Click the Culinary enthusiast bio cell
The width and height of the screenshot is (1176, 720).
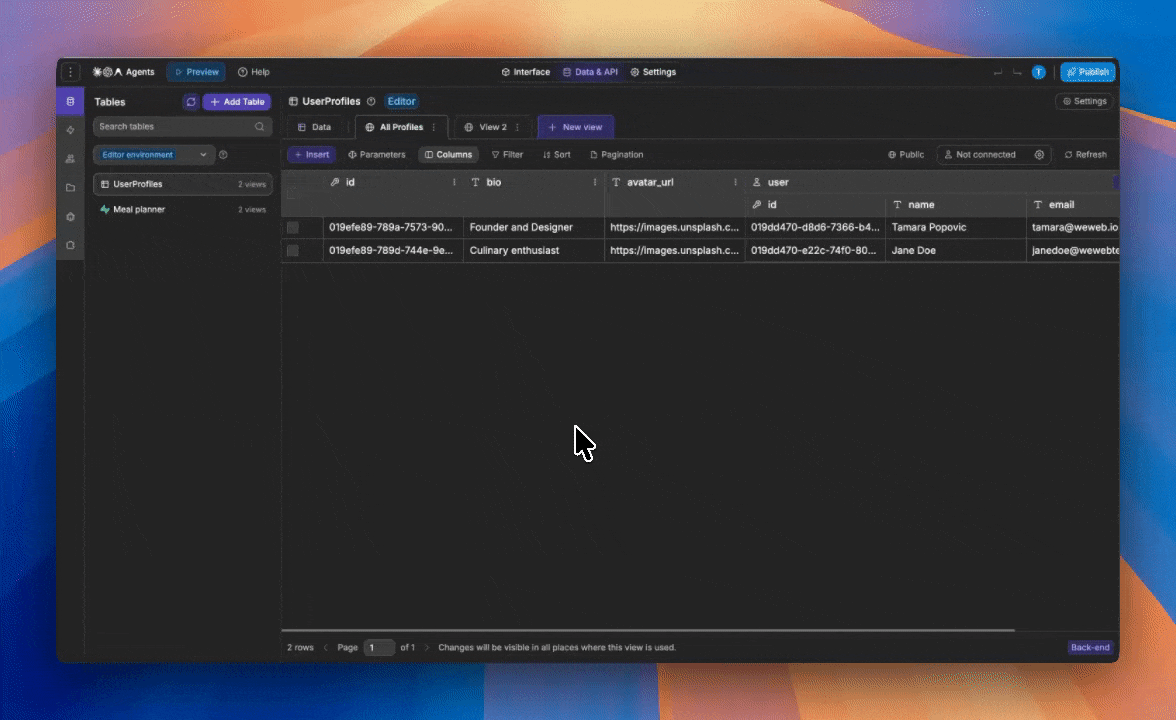click(533, 250)
